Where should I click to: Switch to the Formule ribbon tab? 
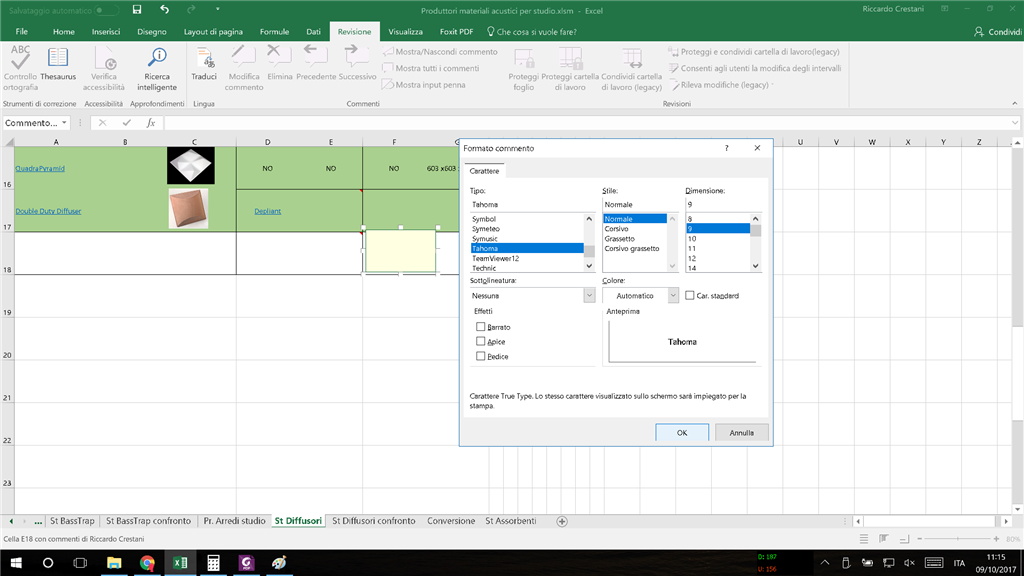[x=274, y=31]
